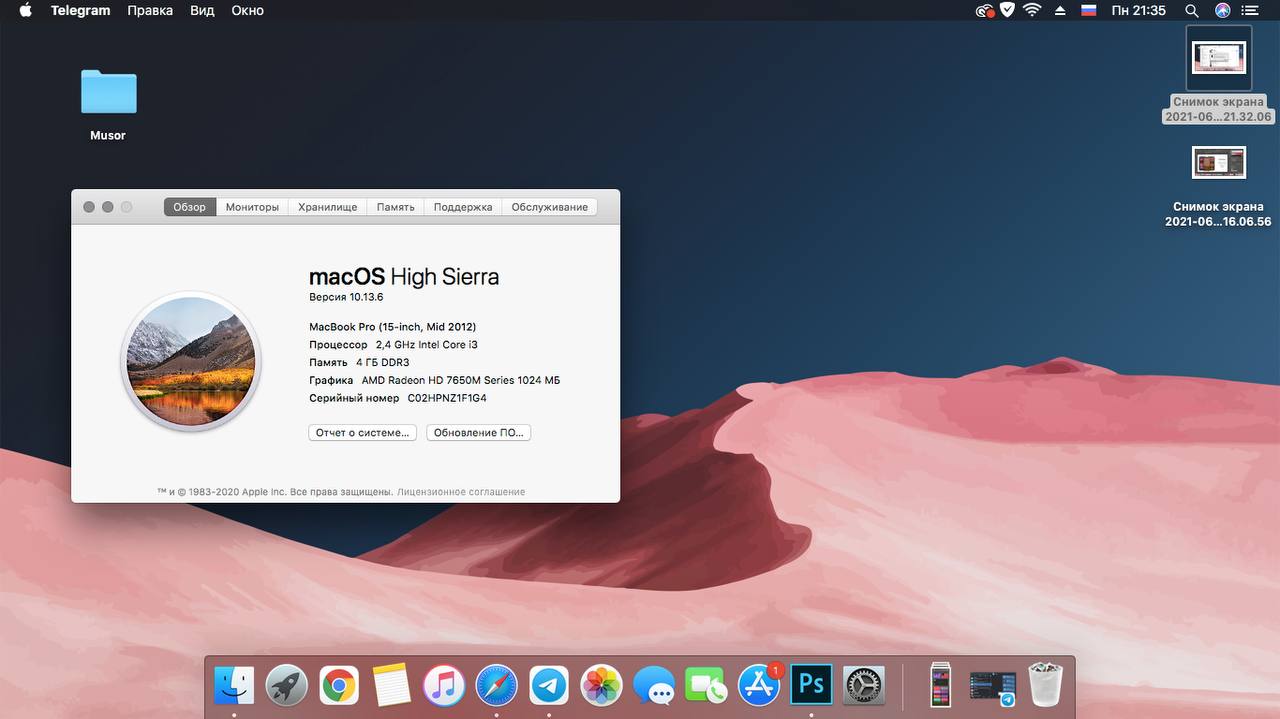Close the About This Mac window
The width and height of the screenshot is (1280, 719).
[89, 207]
